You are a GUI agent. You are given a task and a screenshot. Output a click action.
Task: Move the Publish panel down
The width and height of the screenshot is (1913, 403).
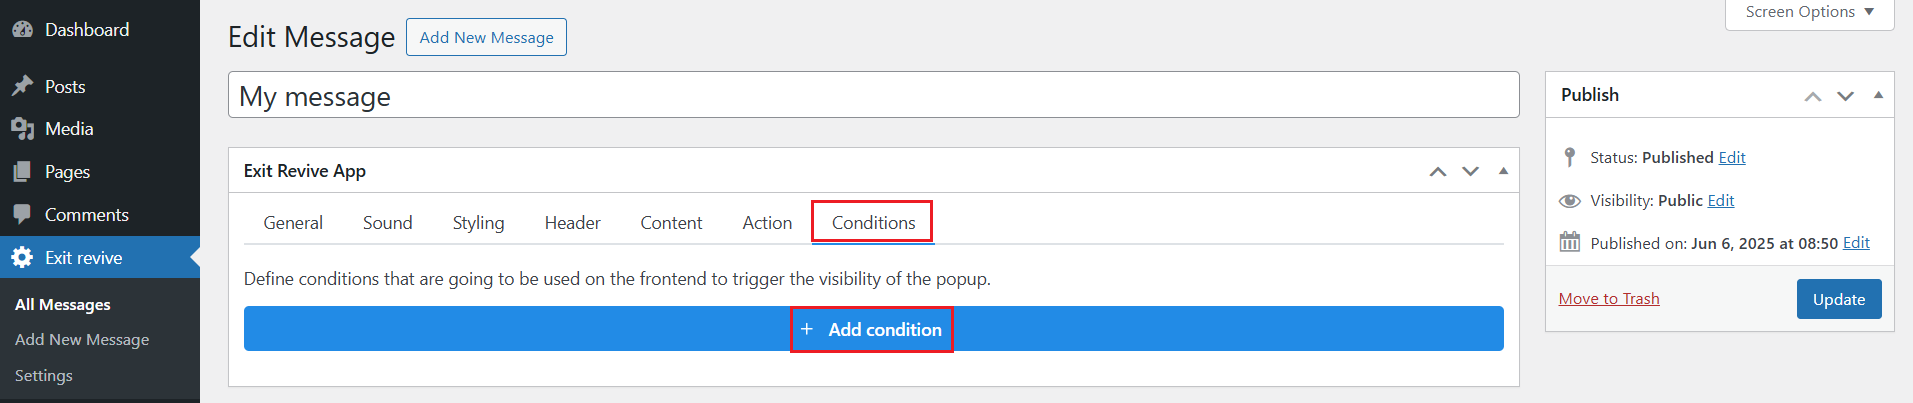coord(1846,96)
